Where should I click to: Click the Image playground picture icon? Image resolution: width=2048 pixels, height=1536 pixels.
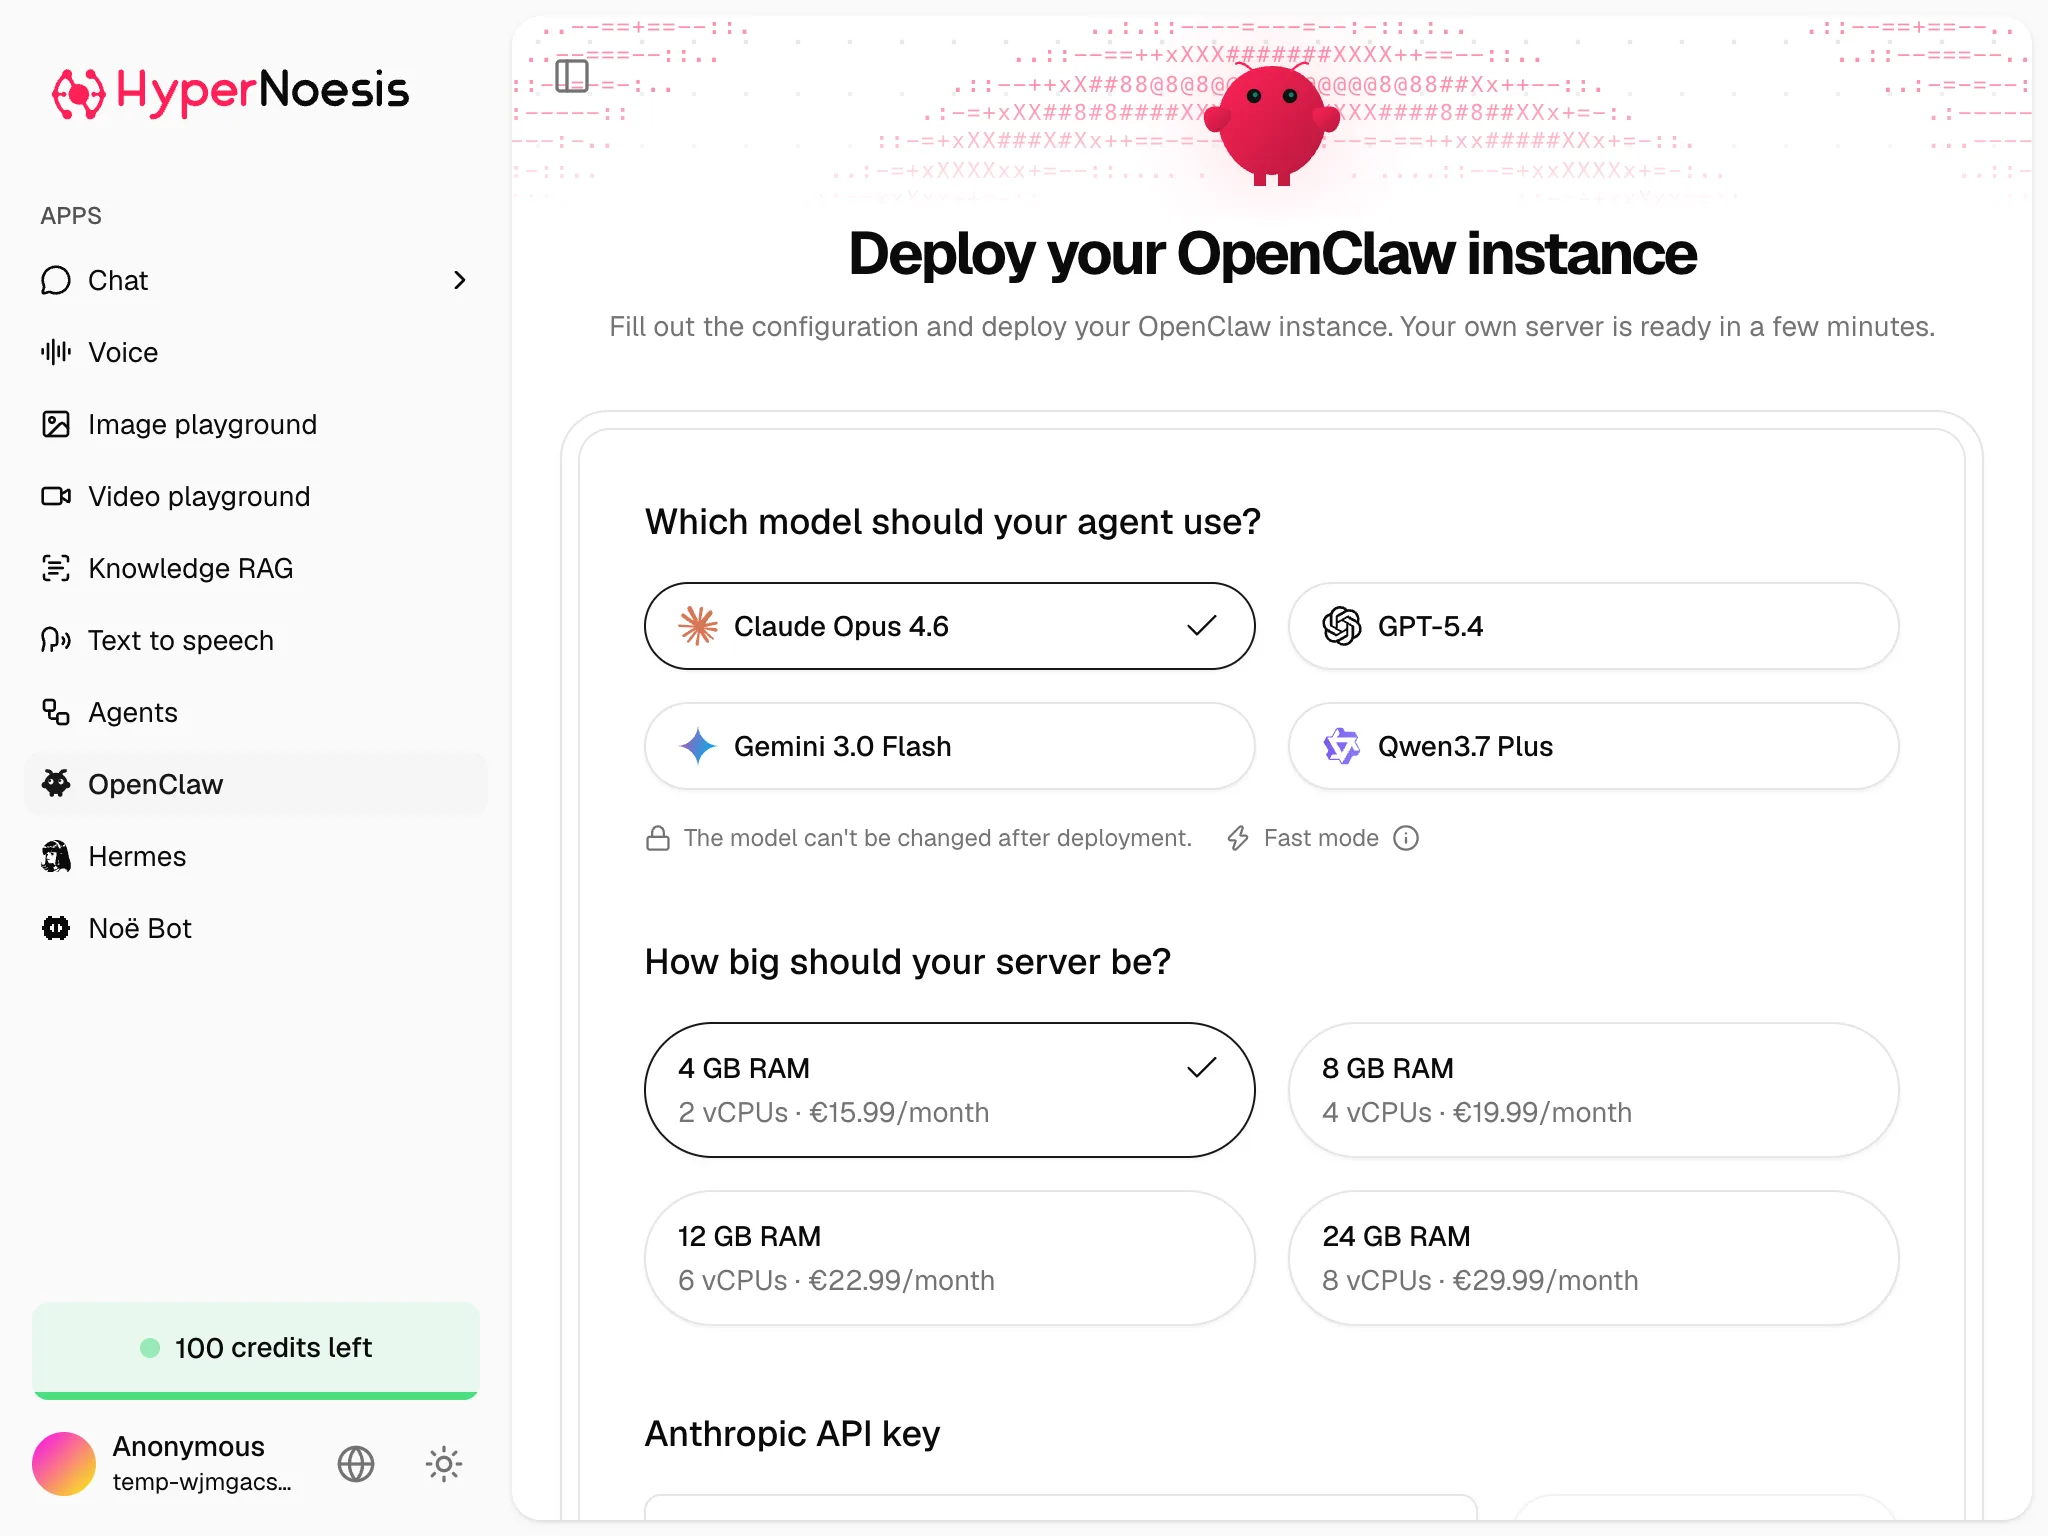coord(56,424)
